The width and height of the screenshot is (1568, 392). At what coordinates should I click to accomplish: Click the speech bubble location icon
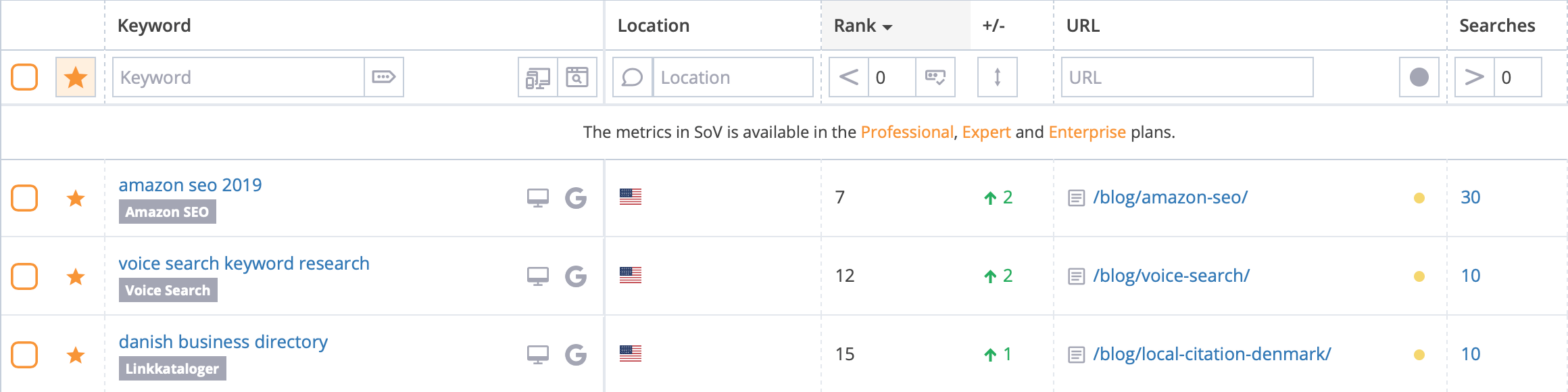633,77
